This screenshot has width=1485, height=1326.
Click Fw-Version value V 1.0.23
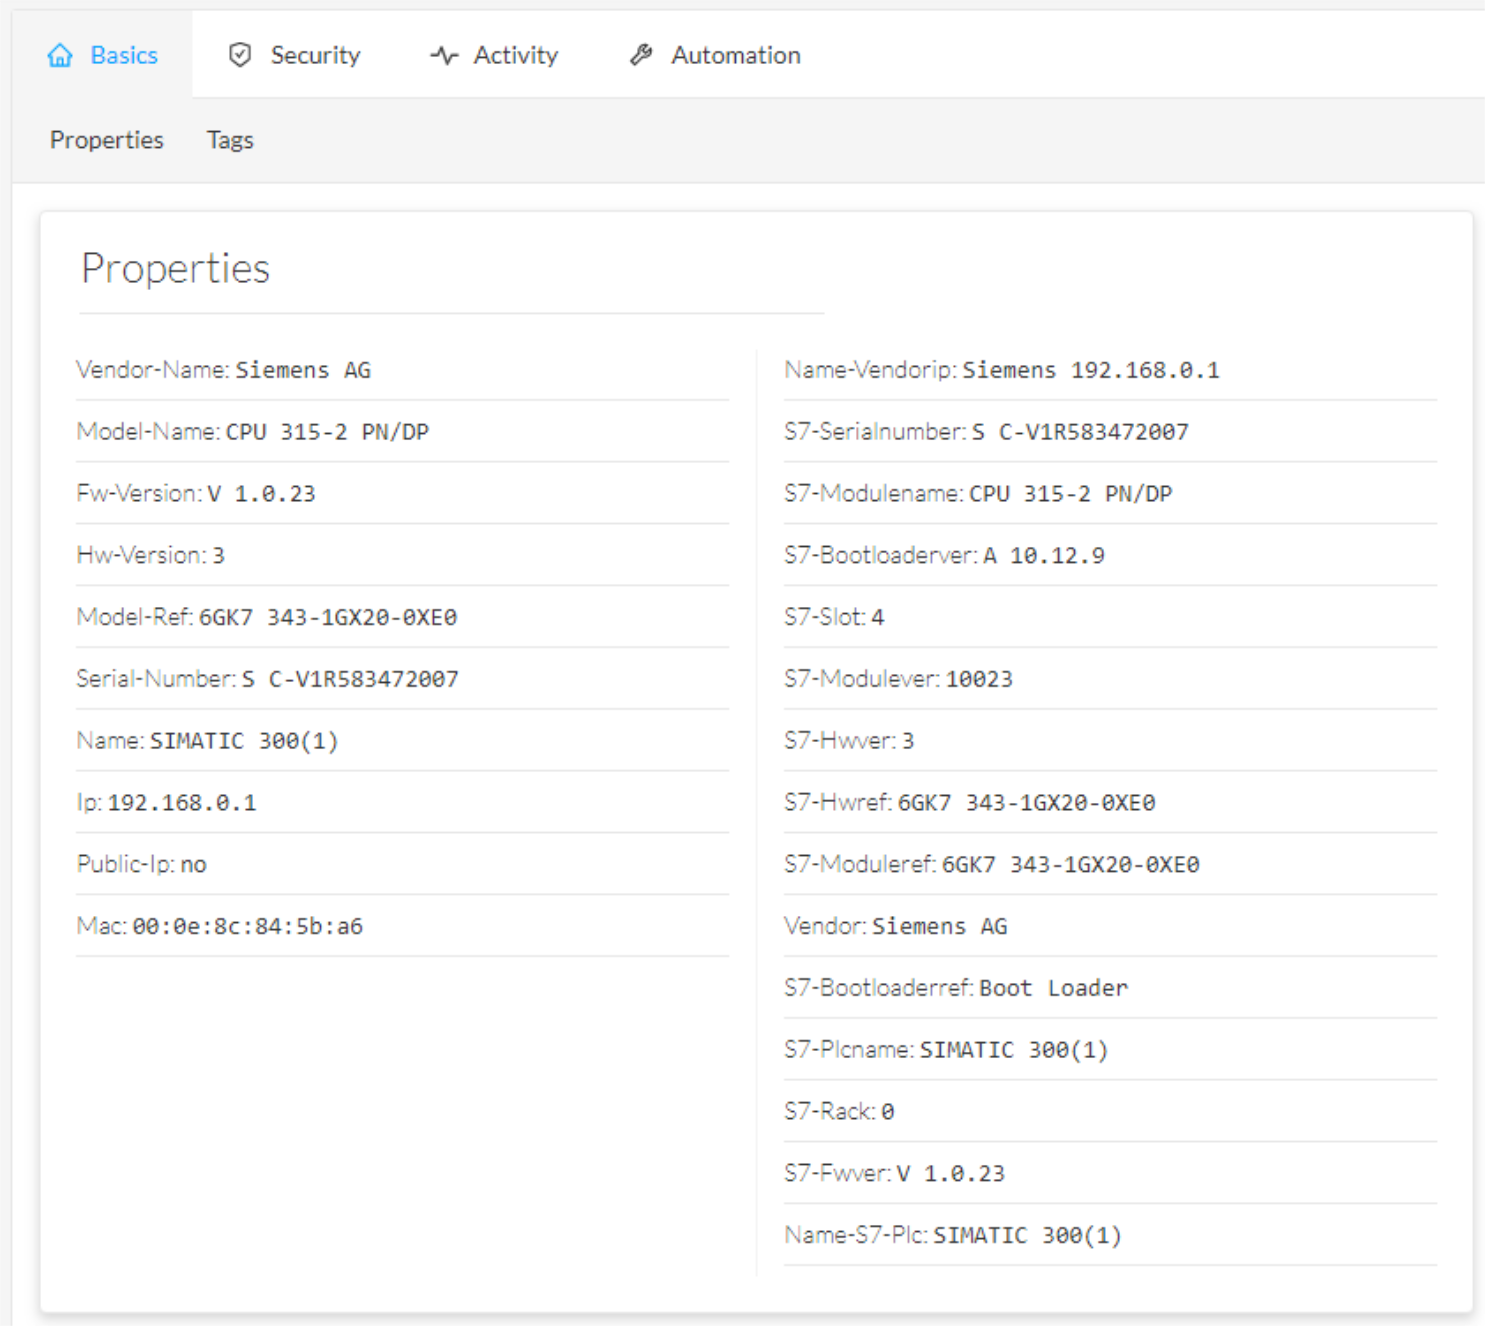tap(261, 494)
